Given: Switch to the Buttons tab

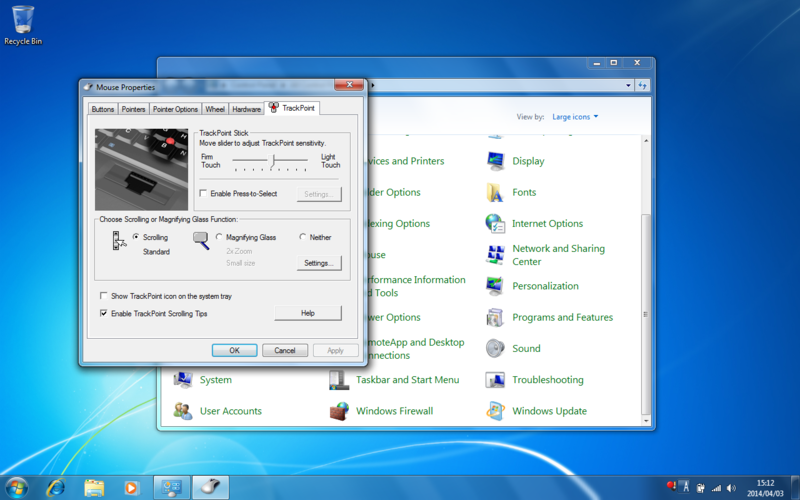Looking at the screenshot, I should 103,109.
